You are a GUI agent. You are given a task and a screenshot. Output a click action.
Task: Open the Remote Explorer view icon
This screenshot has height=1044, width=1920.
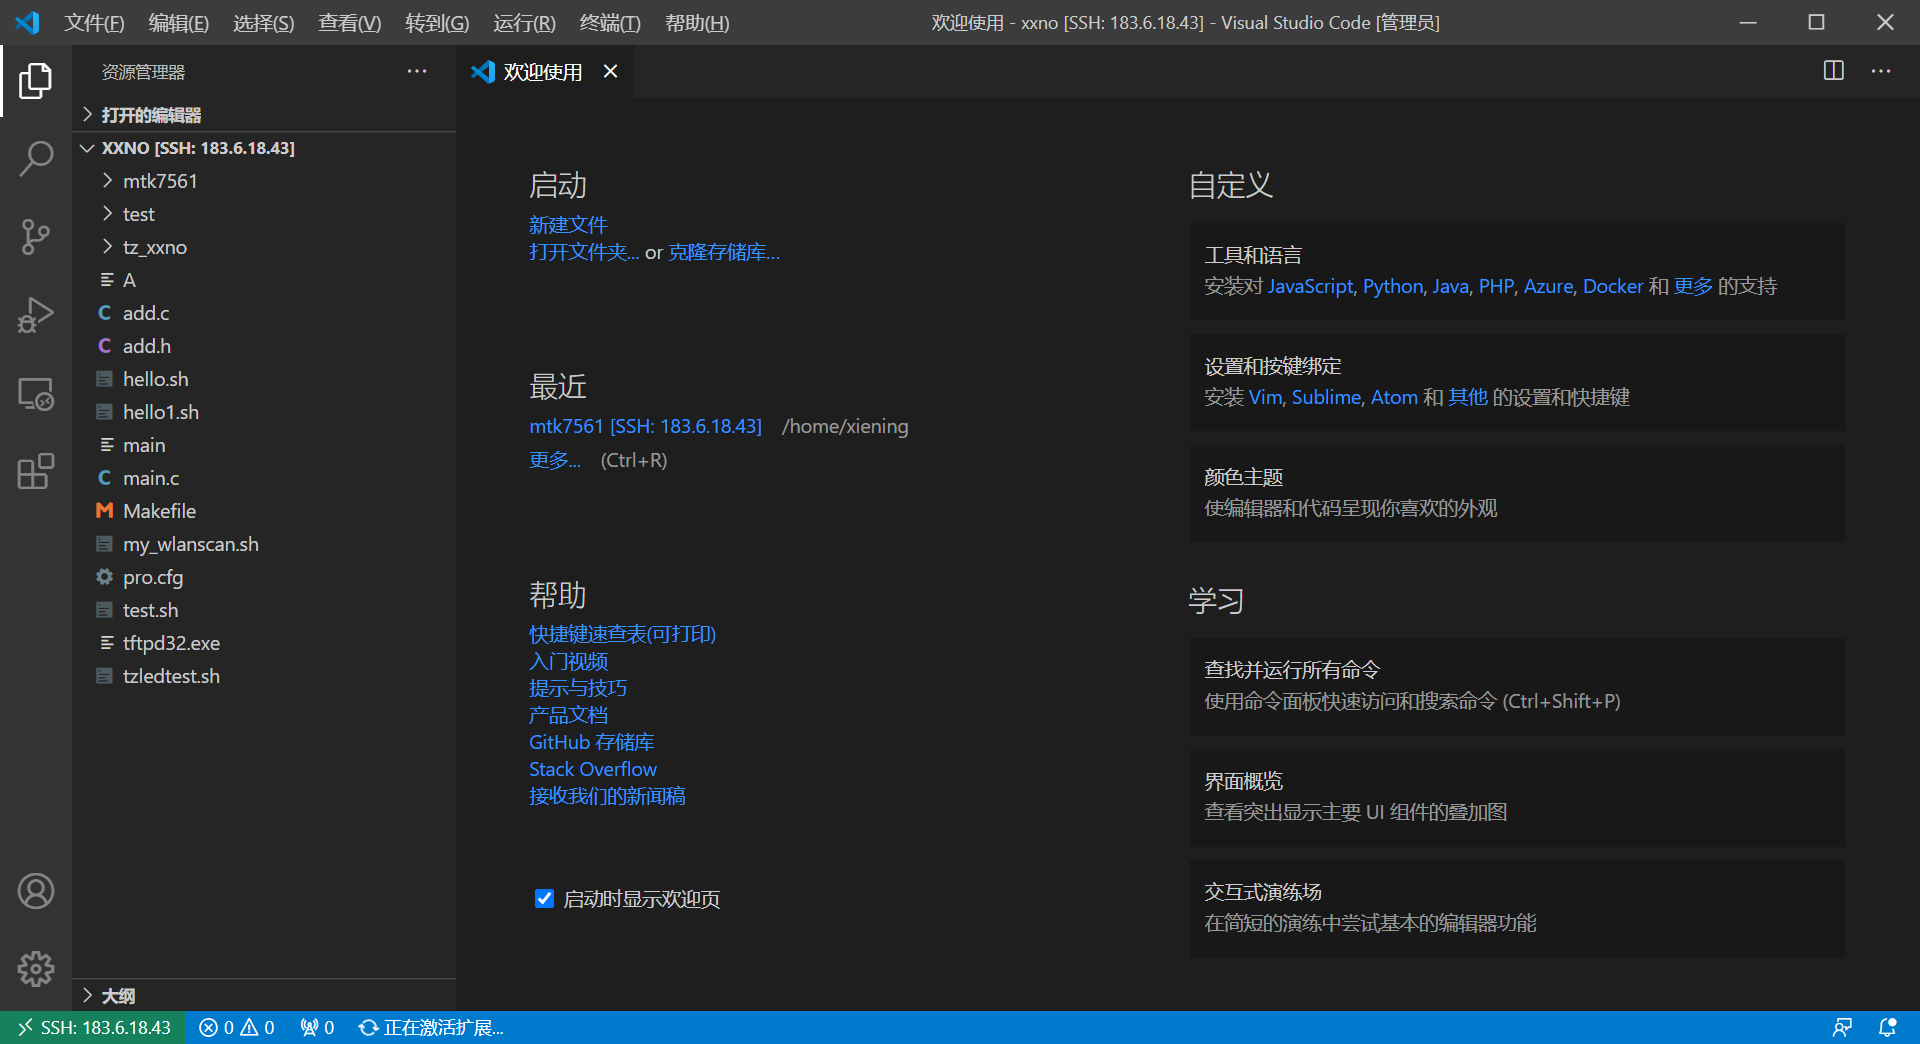(x=36, y=393)
